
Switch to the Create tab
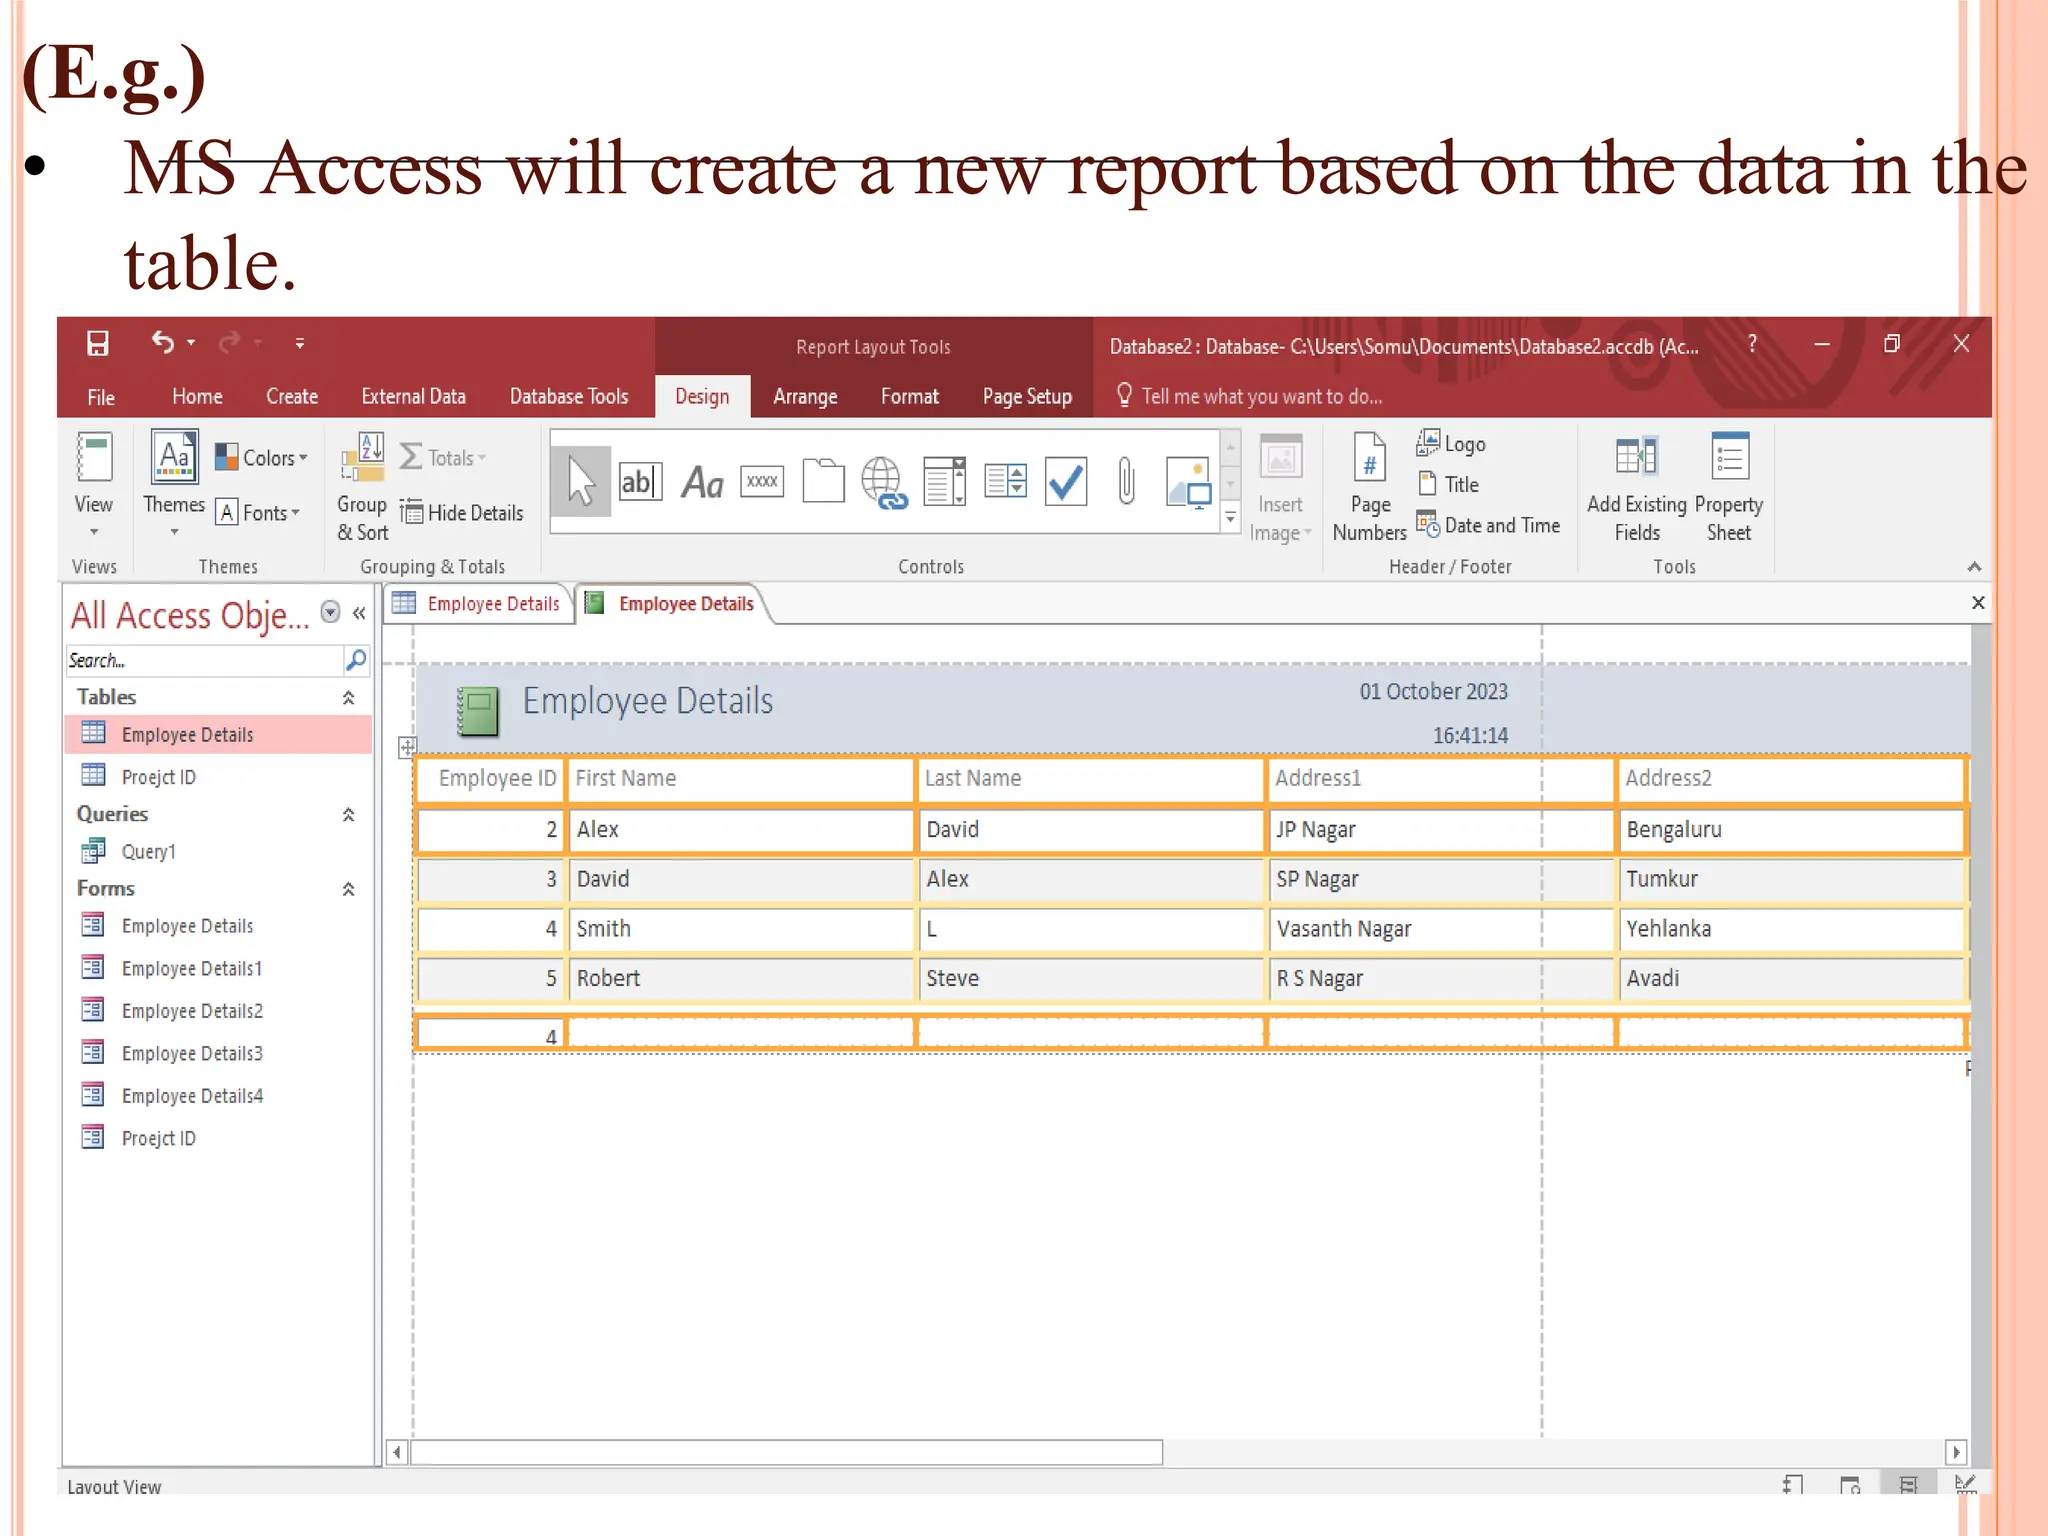pos(292,397)
